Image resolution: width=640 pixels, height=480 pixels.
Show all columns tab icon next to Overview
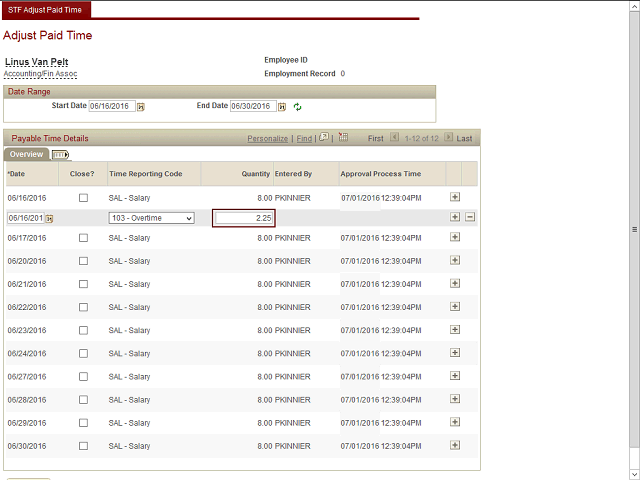click(x=59, y=155)
